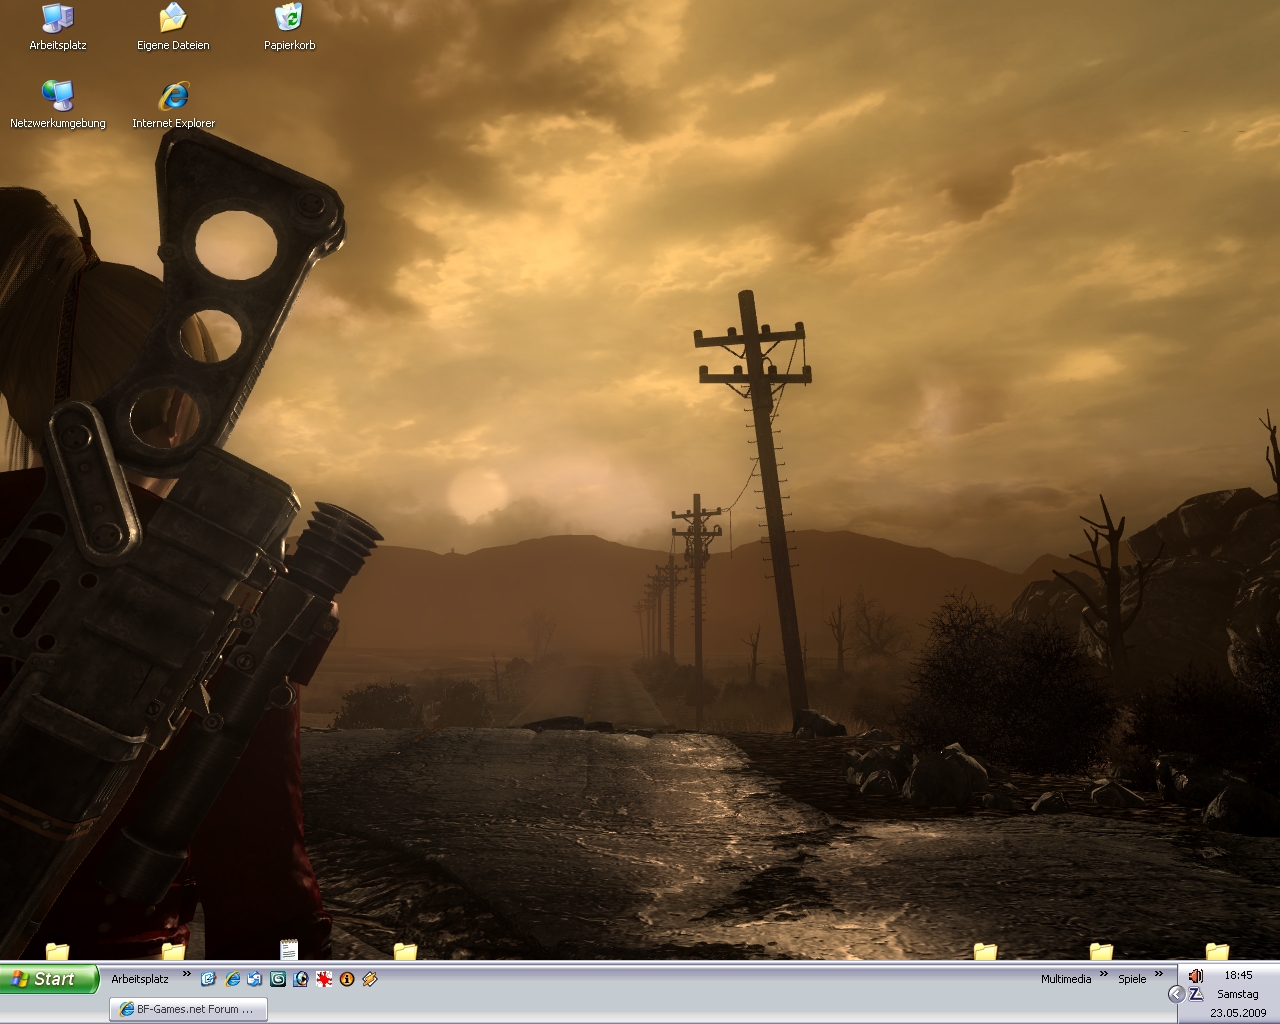Click the Arbeitsplatz toolbar label on taskbar
The height and width of the screenshot is (1024, 1280).
[140, 979]
